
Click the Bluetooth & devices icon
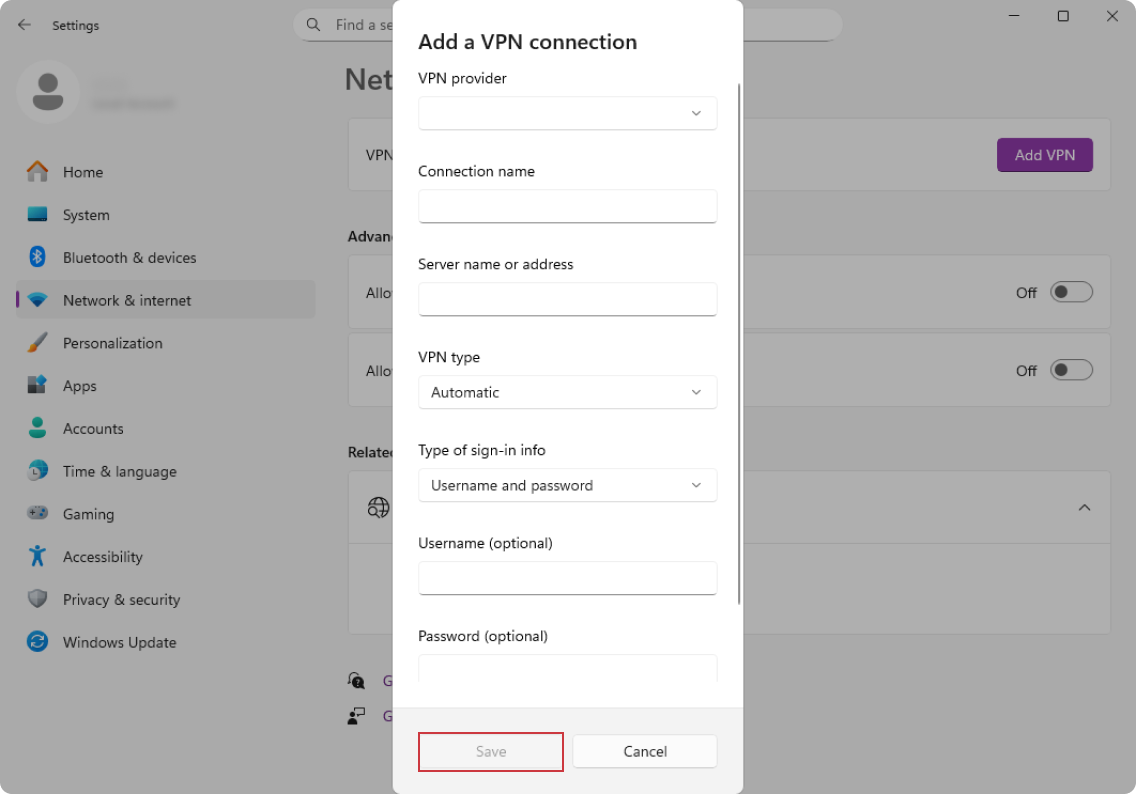click(37, 257)
